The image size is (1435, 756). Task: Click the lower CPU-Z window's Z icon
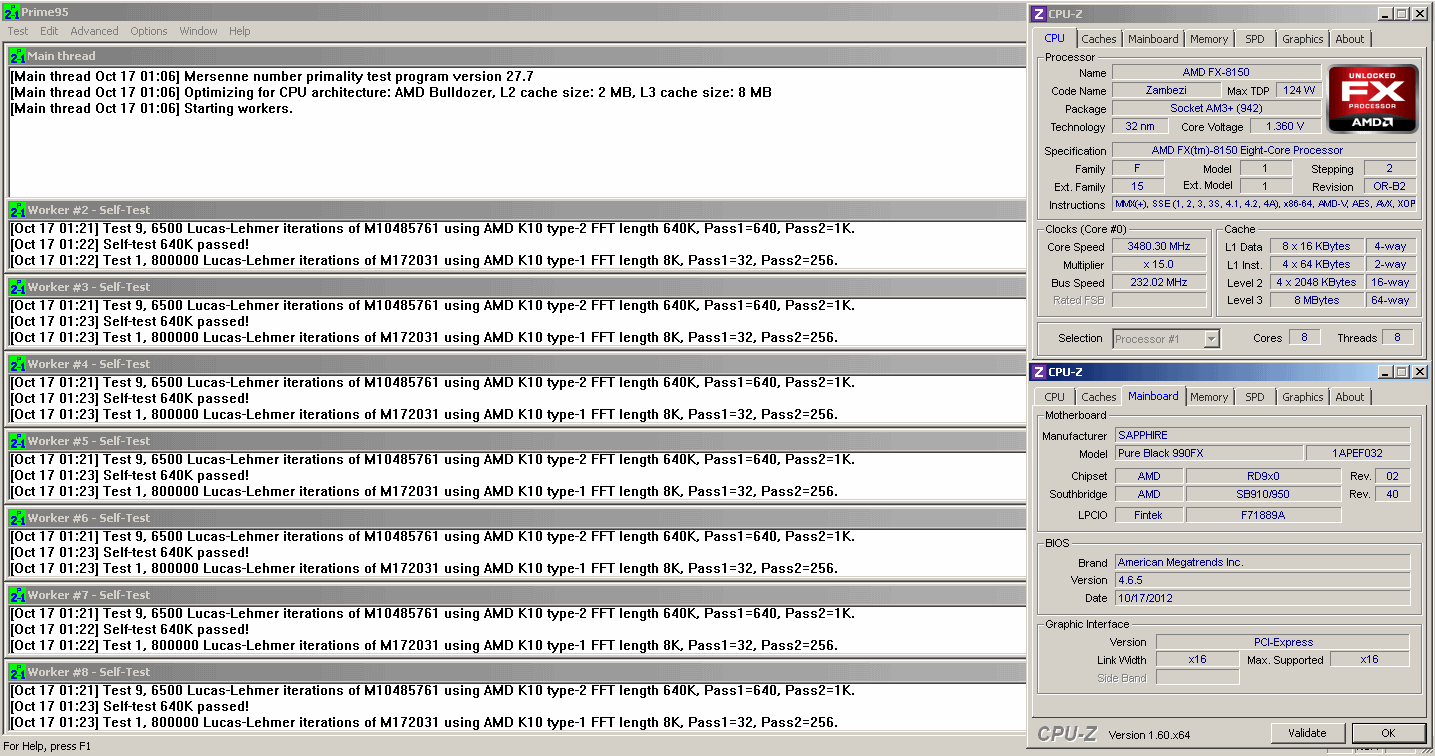pos(1039,372)
